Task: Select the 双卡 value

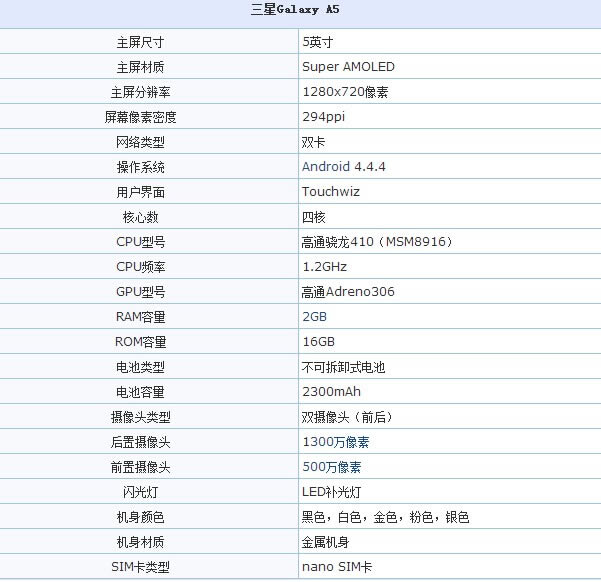Action: click(314, 142)
